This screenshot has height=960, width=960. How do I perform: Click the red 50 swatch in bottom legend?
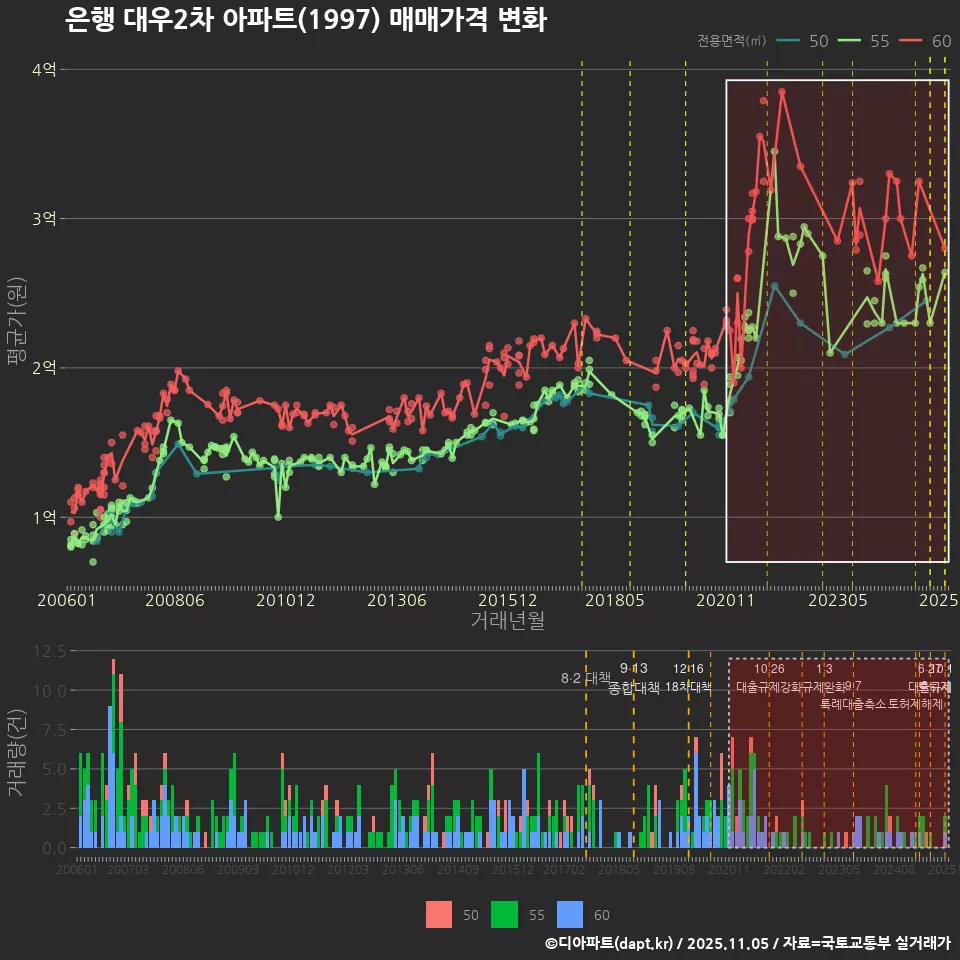(439, 914)
